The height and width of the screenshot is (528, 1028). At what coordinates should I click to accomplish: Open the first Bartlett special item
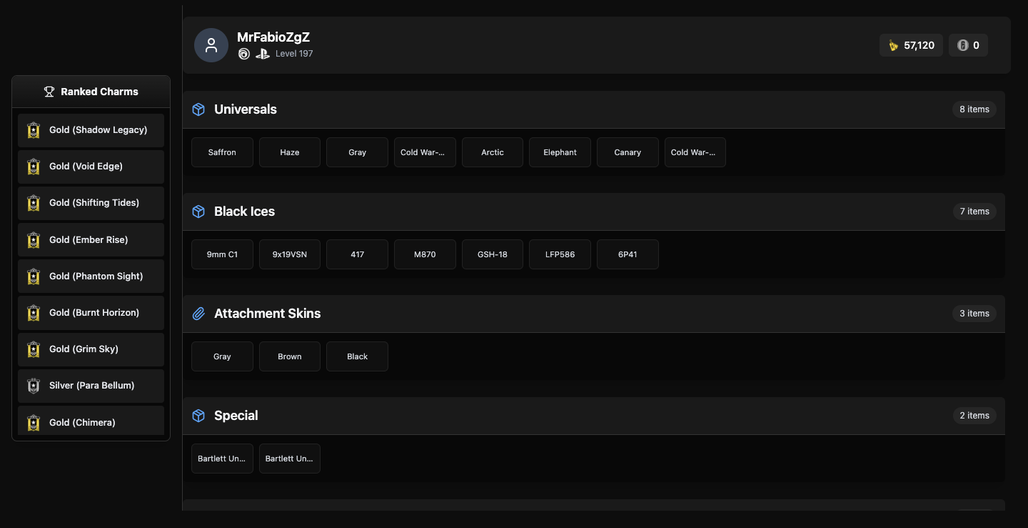tap(222, 458)
